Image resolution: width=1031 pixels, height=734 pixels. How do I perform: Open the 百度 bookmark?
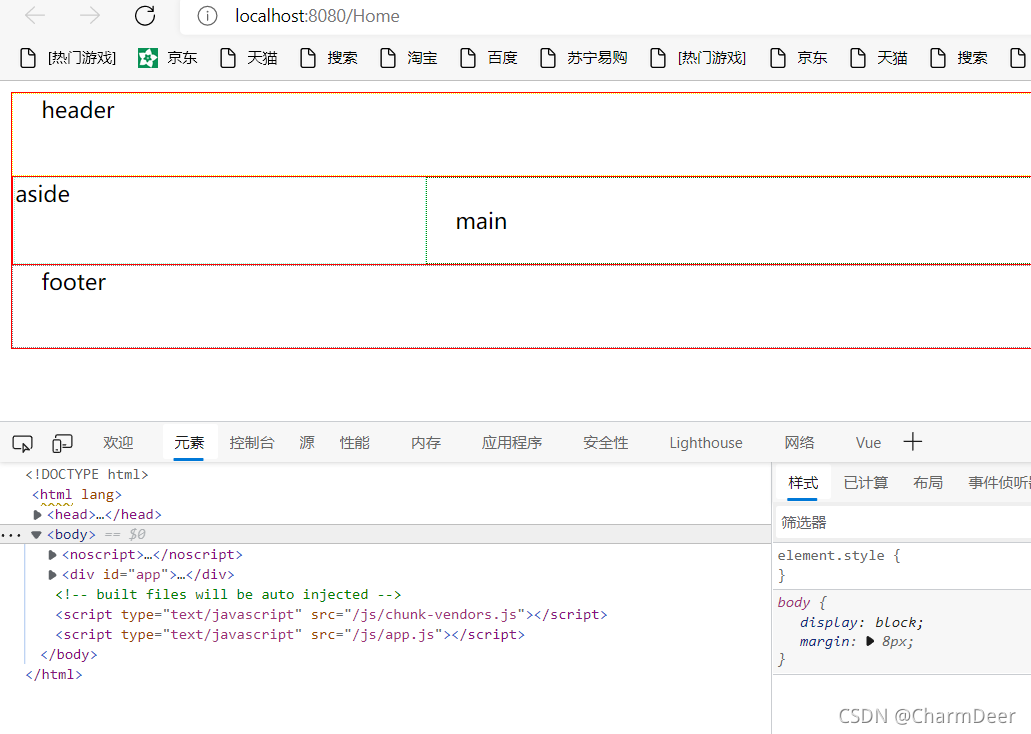click(x=489, y=58)
